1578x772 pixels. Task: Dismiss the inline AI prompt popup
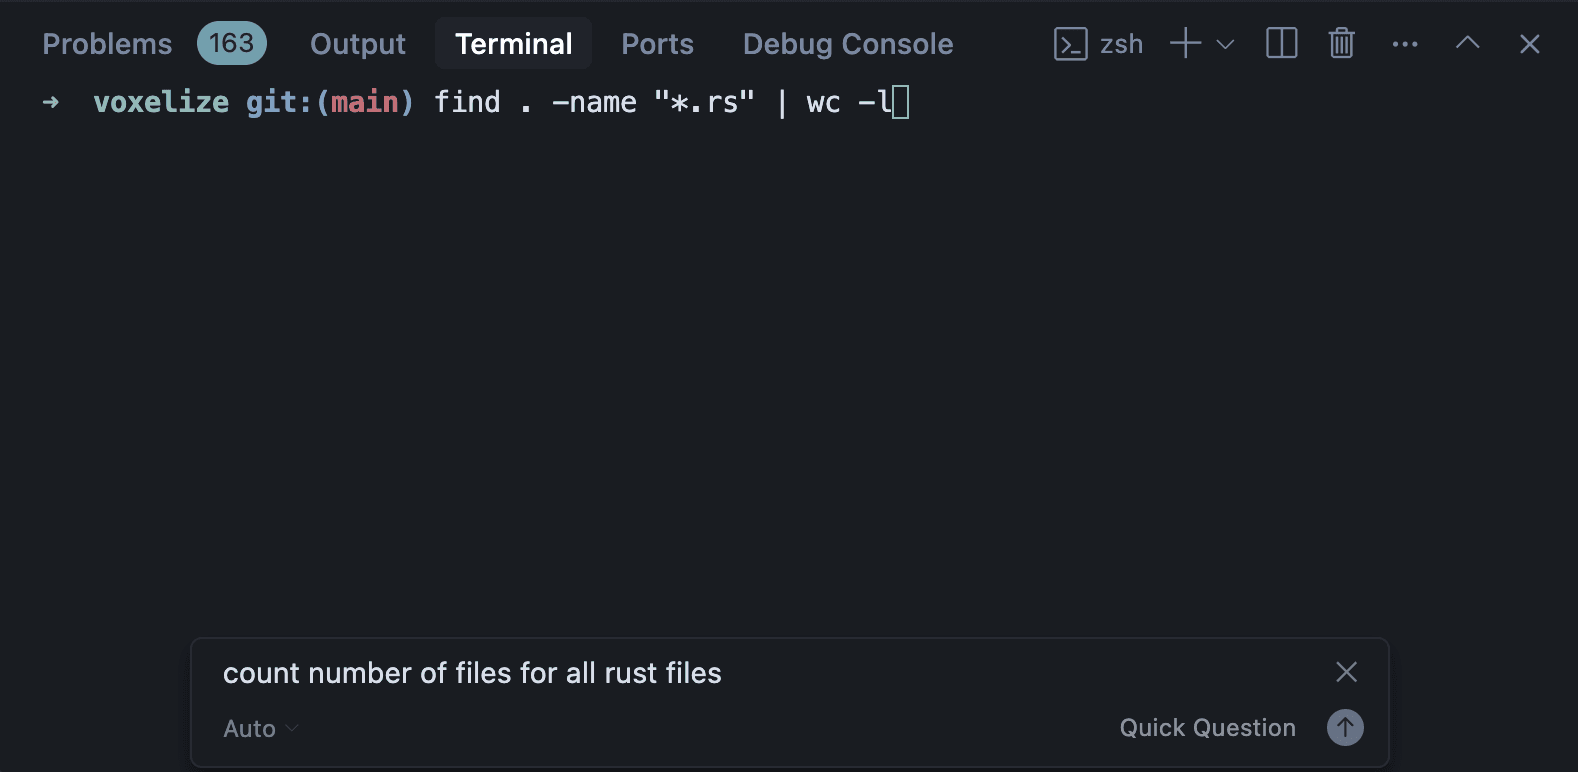pyautogui.click(x=1346, y=672)
